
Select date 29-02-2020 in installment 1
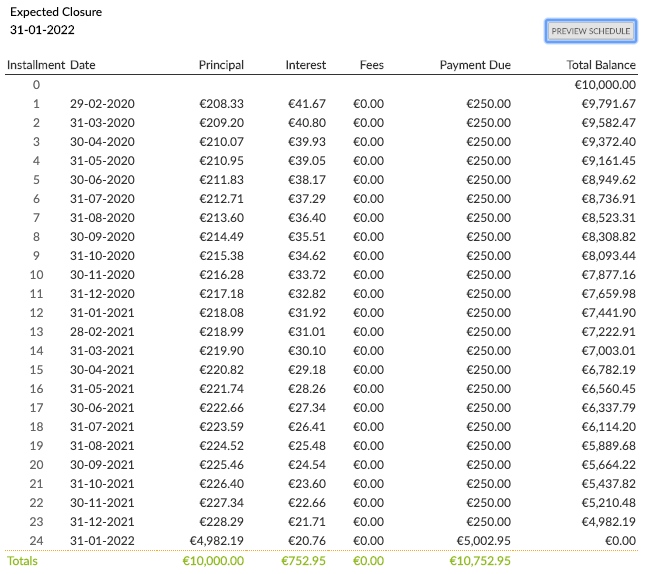pos(102,104)
